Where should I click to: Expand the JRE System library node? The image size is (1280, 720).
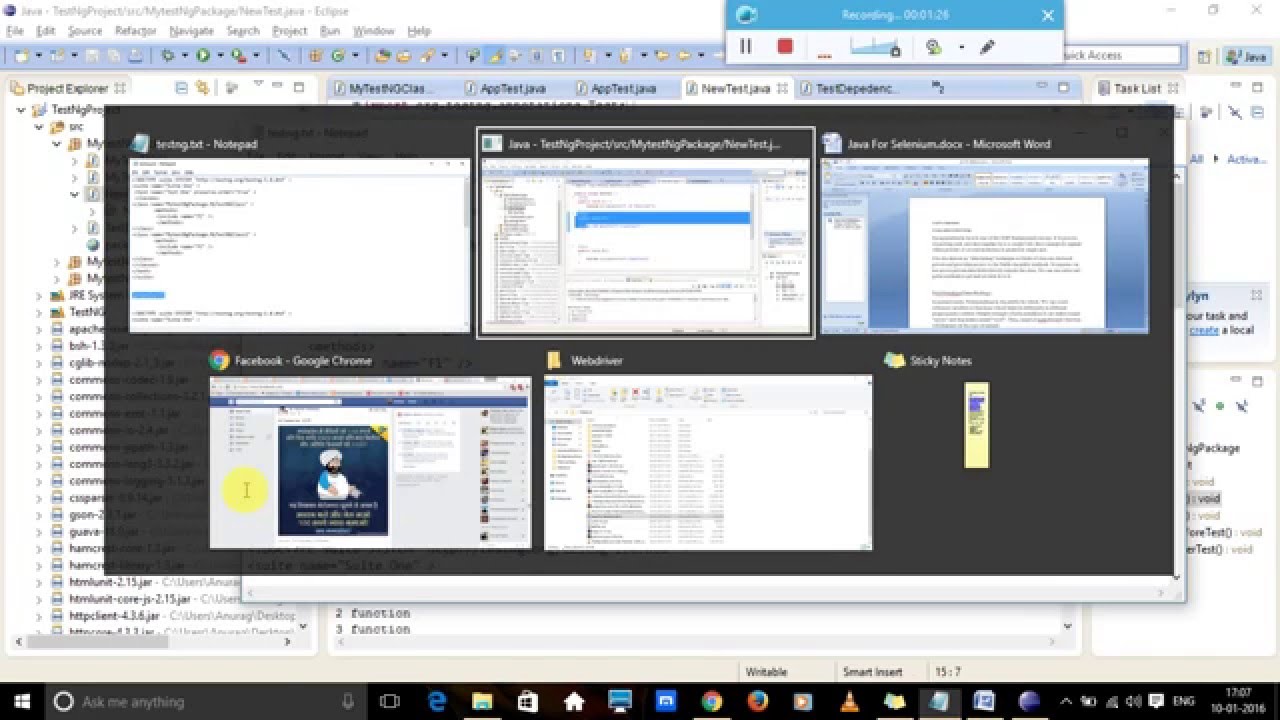[41, 296]
